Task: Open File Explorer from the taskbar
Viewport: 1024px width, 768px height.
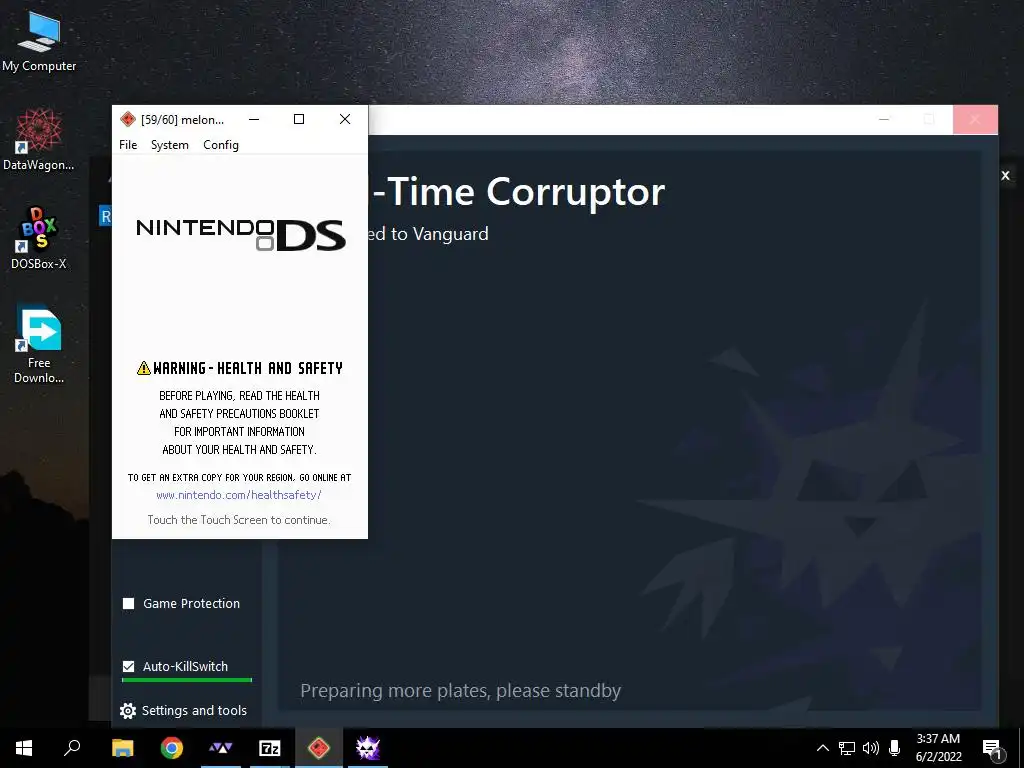Action: pos(122,748)
